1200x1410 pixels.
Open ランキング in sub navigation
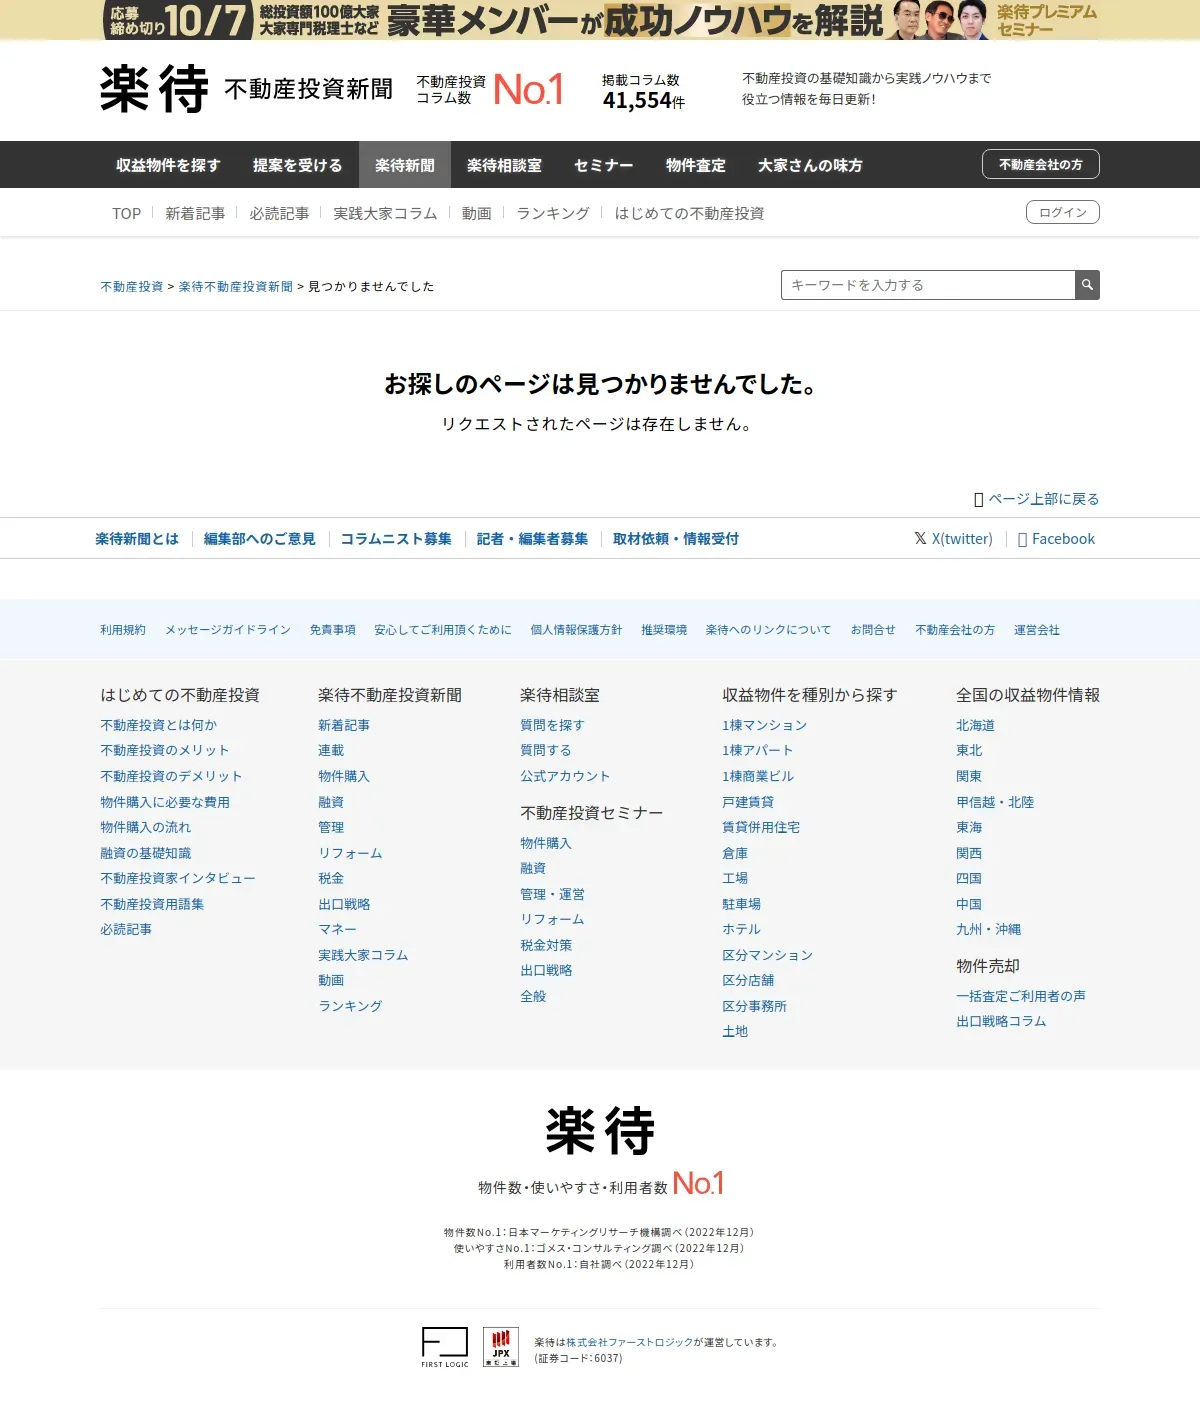click(553, 213)
